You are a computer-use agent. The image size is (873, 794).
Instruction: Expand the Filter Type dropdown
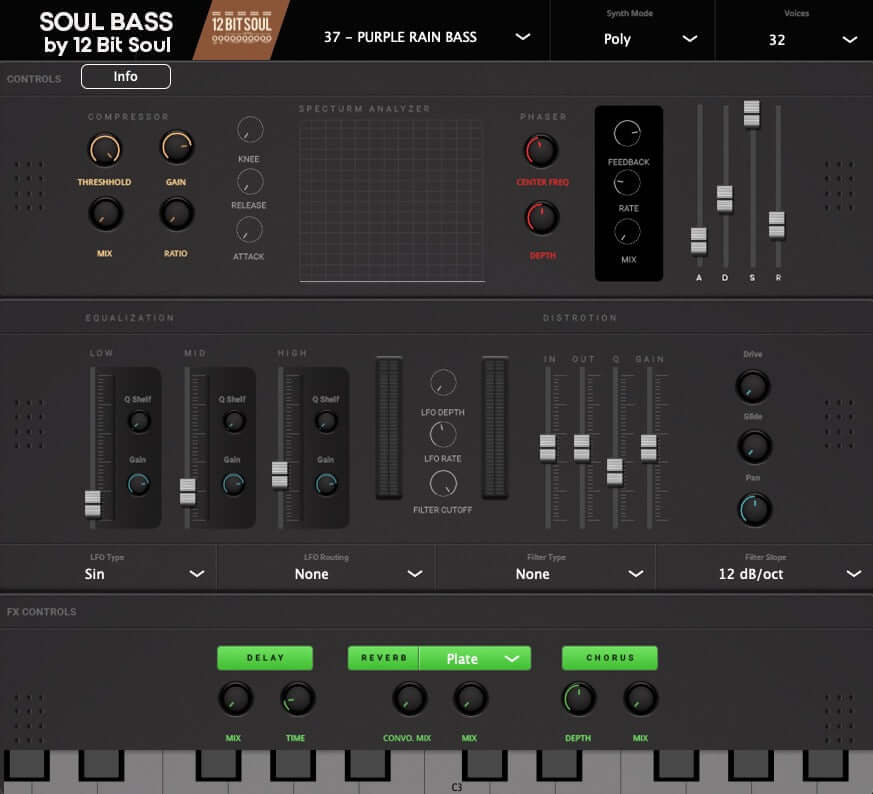pyautogui.click(x=546, y=568)
